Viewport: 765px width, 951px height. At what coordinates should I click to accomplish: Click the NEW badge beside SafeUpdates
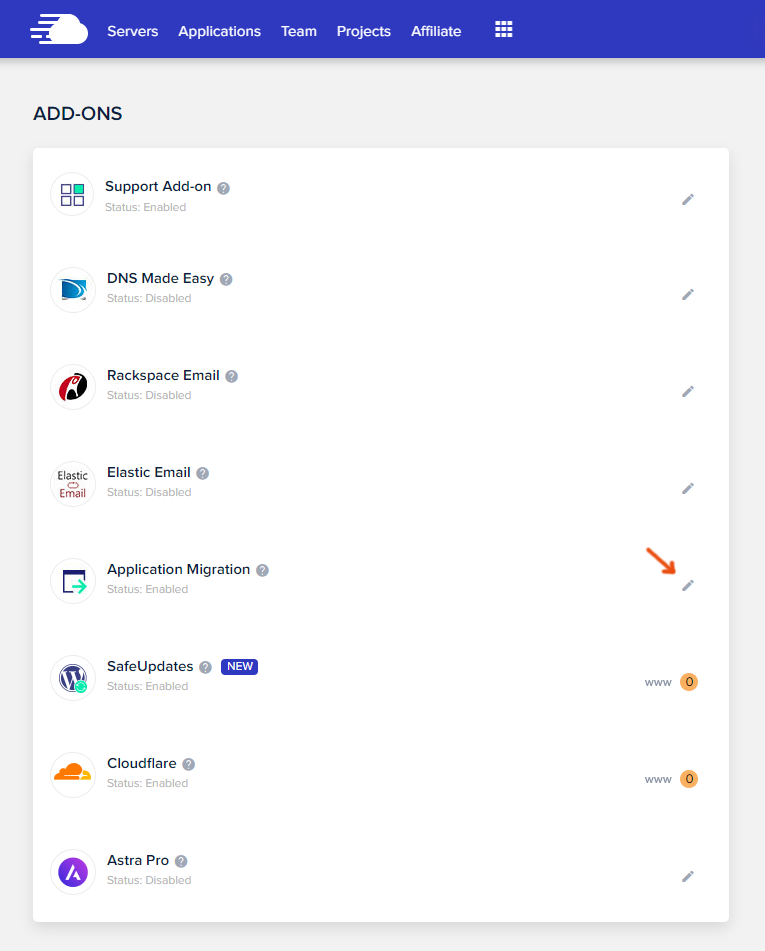pos(239,667)
